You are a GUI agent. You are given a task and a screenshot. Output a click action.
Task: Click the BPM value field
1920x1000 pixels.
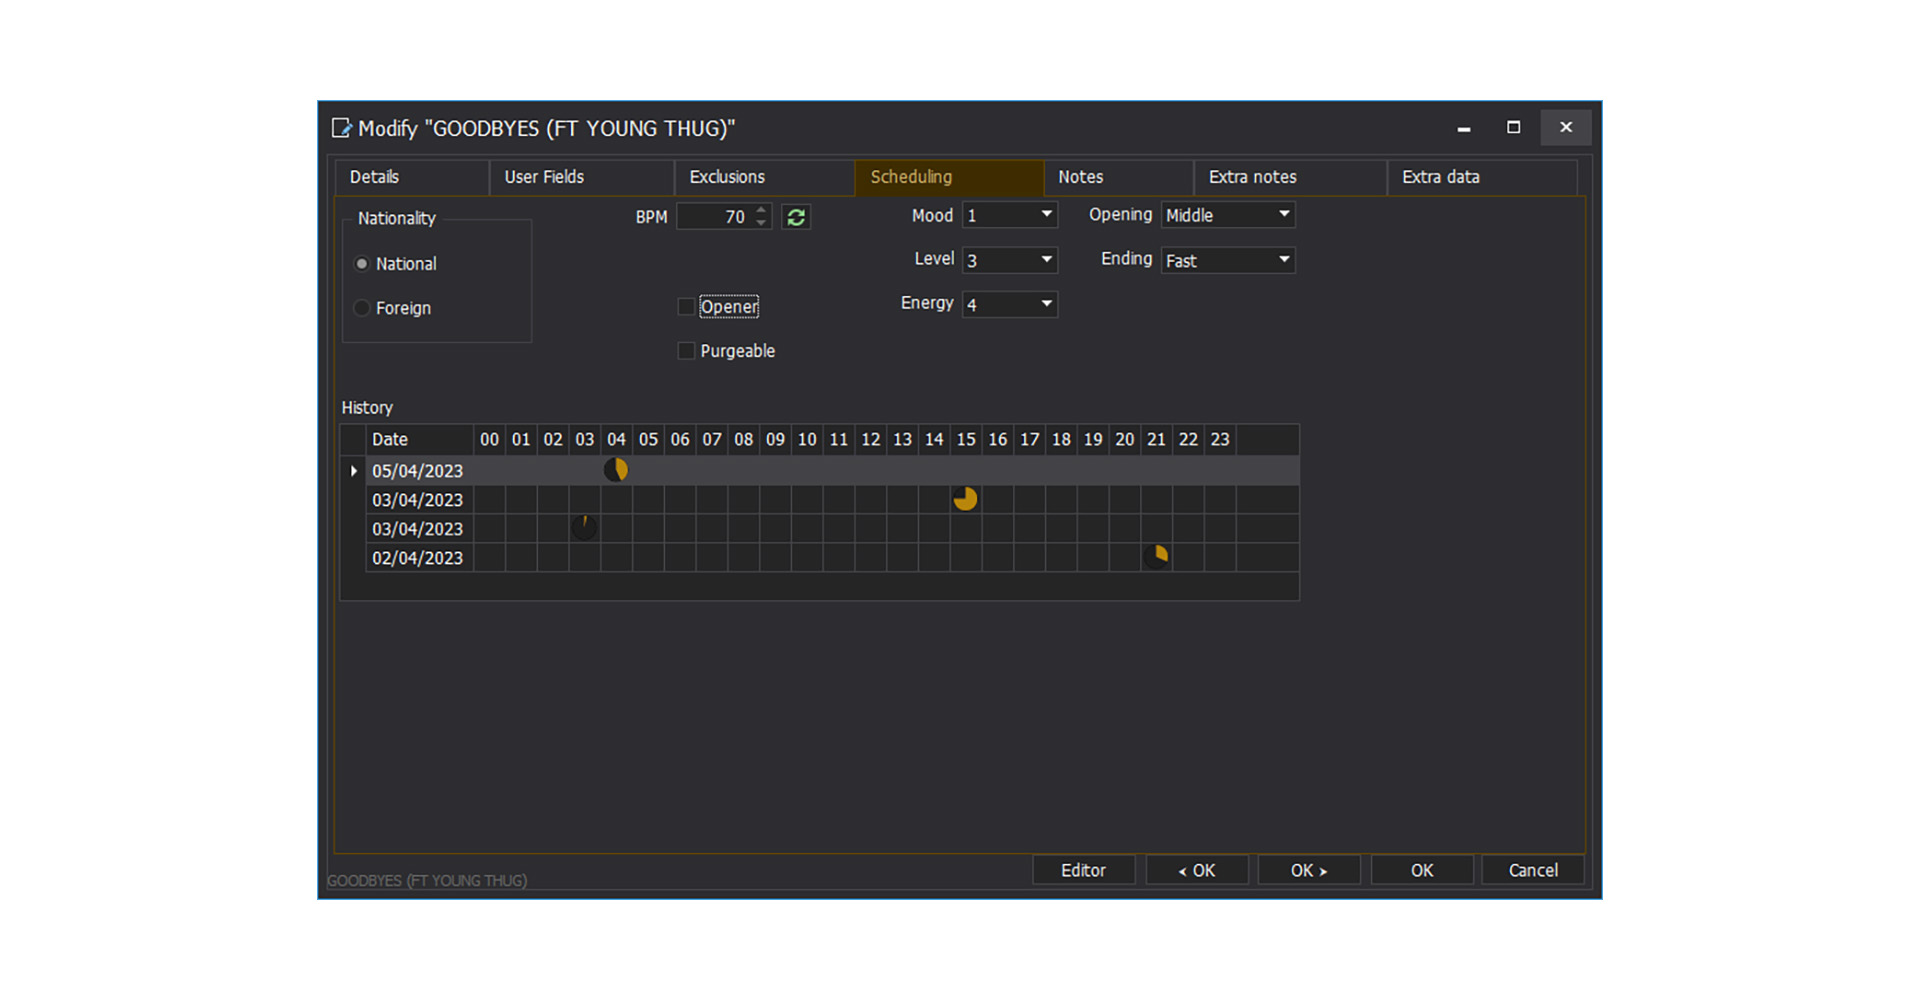pos(715,217)
